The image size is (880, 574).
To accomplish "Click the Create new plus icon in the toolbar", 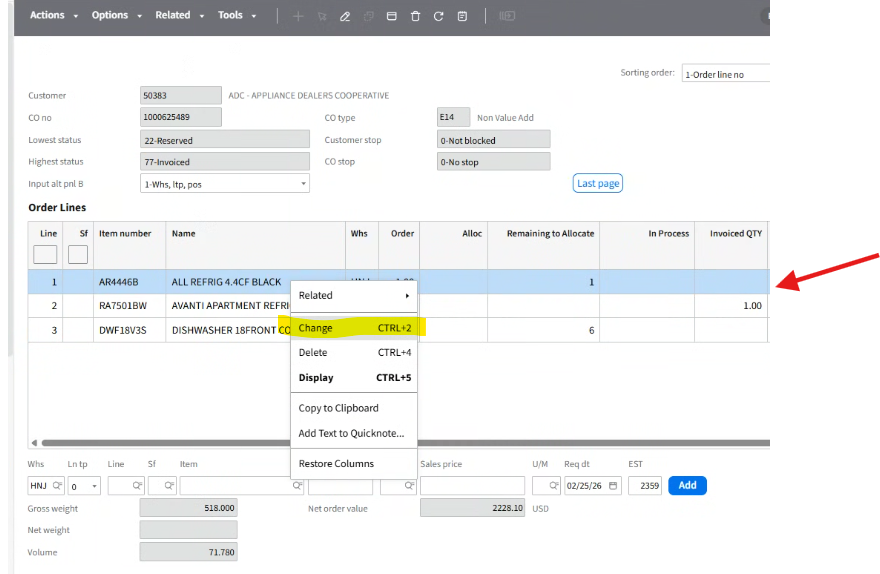I will point(298,16).
